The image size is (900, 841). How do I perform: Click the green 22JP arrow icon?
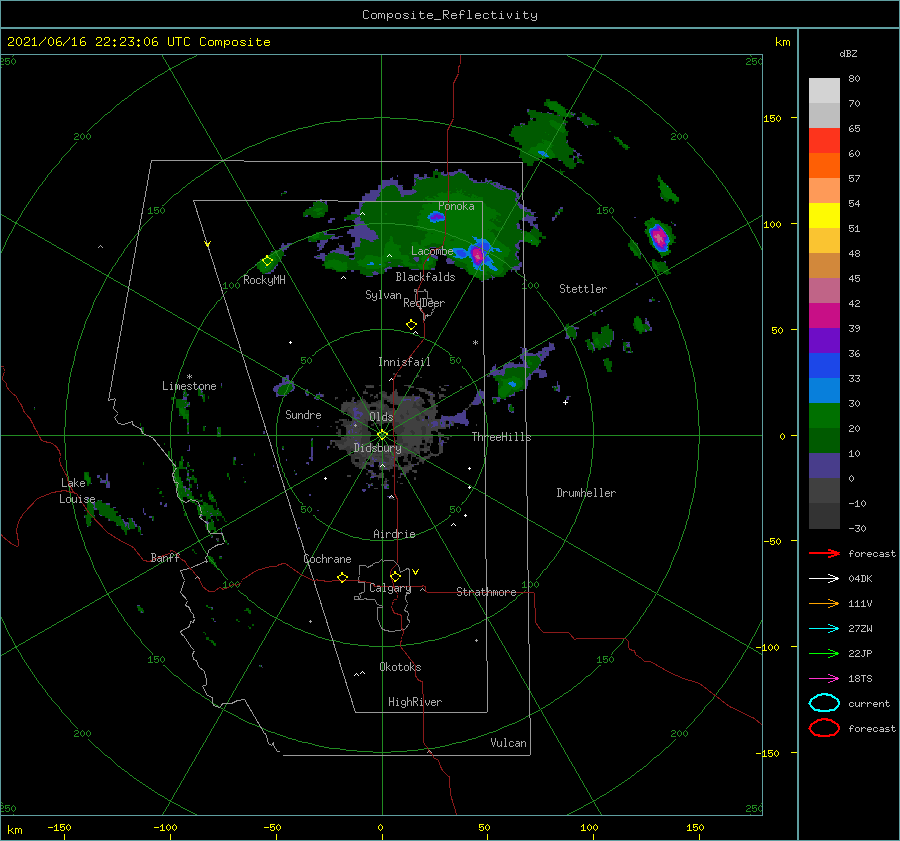point(824,653)
